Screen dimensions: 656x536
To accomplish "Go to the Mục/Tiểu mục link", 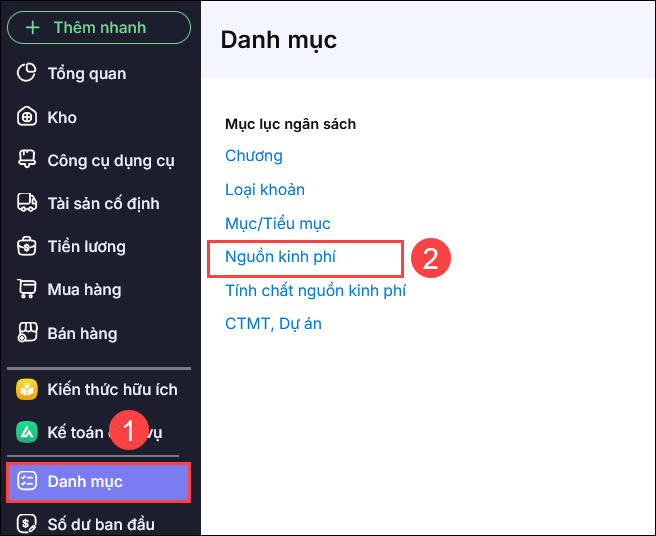I will [278, 224].
